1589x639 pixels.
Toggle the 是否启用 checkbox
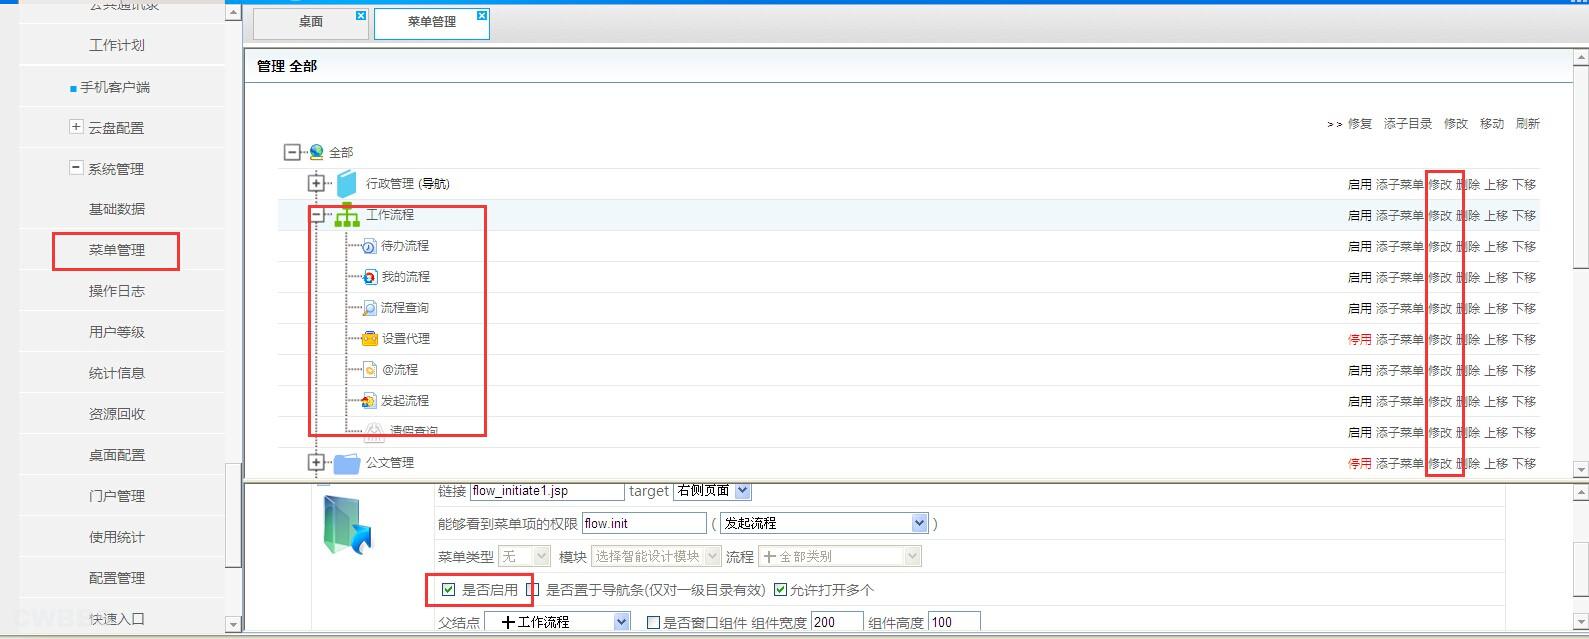point(449,590)
